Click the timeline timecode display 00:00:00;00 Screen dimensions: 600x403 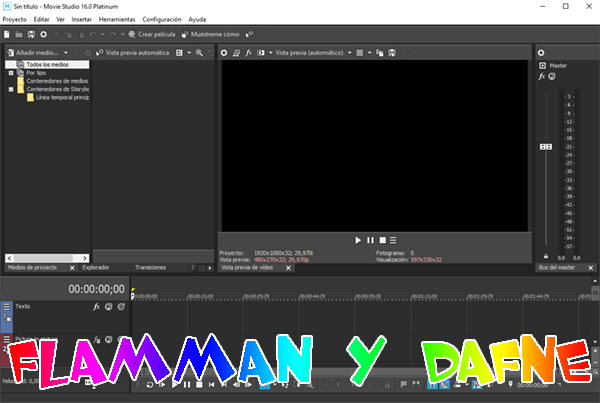point(96,289)
